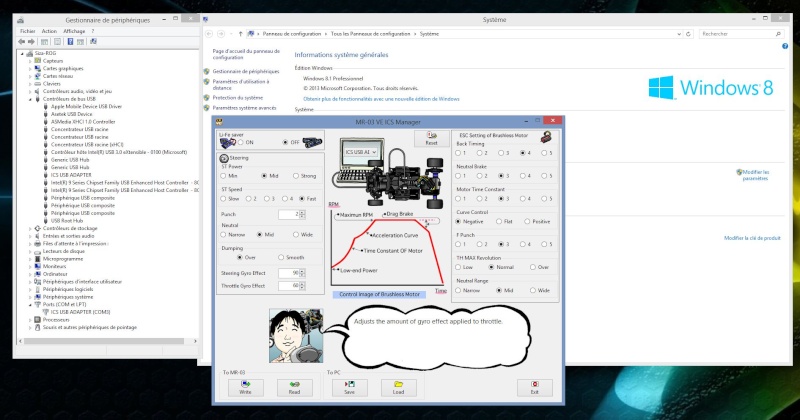Select Wide for steering Neutral
The image size is (800, 420).
(296, 234)
